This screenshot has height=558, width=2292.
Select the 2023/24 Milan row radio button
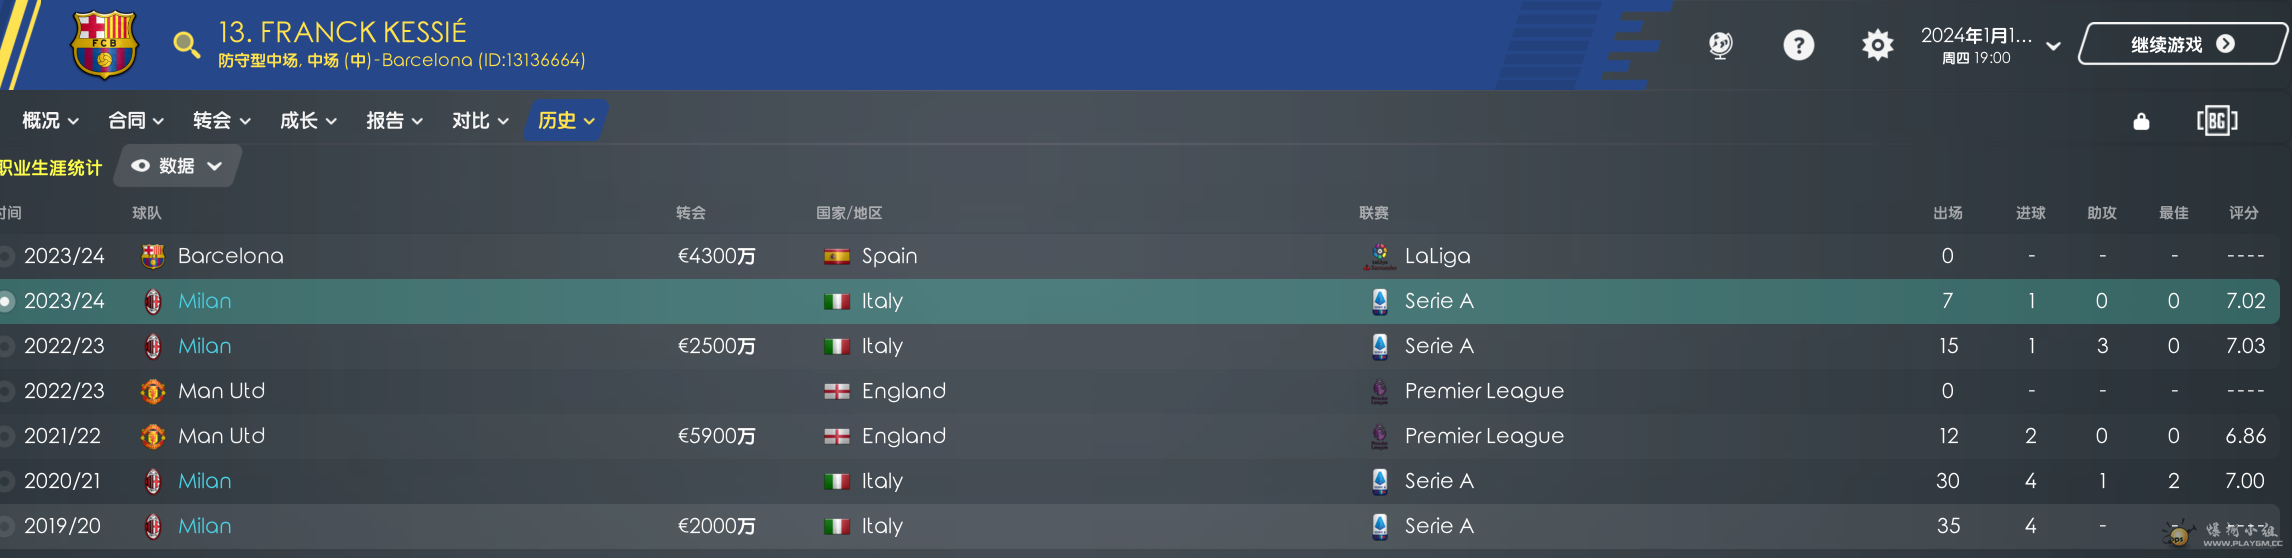6,301
